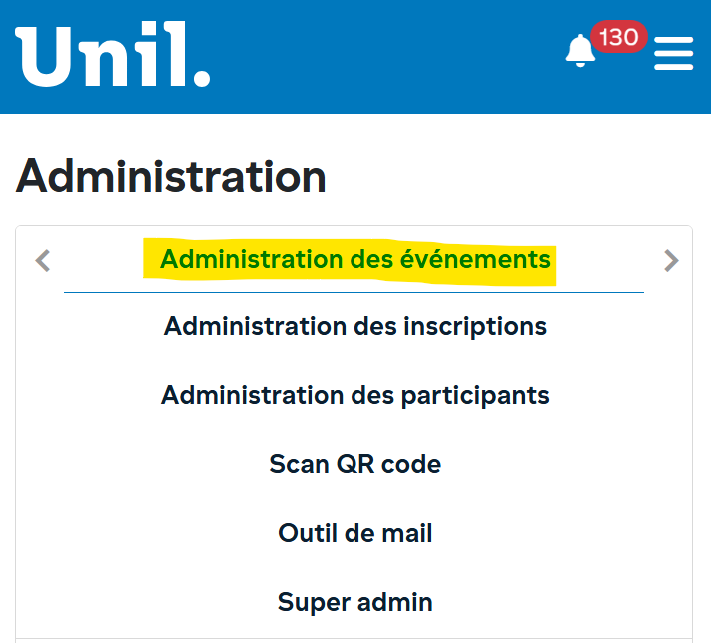Go to previous section with left chevron
711x643 pixels.
pyautogui.click(x=42, y=261)
